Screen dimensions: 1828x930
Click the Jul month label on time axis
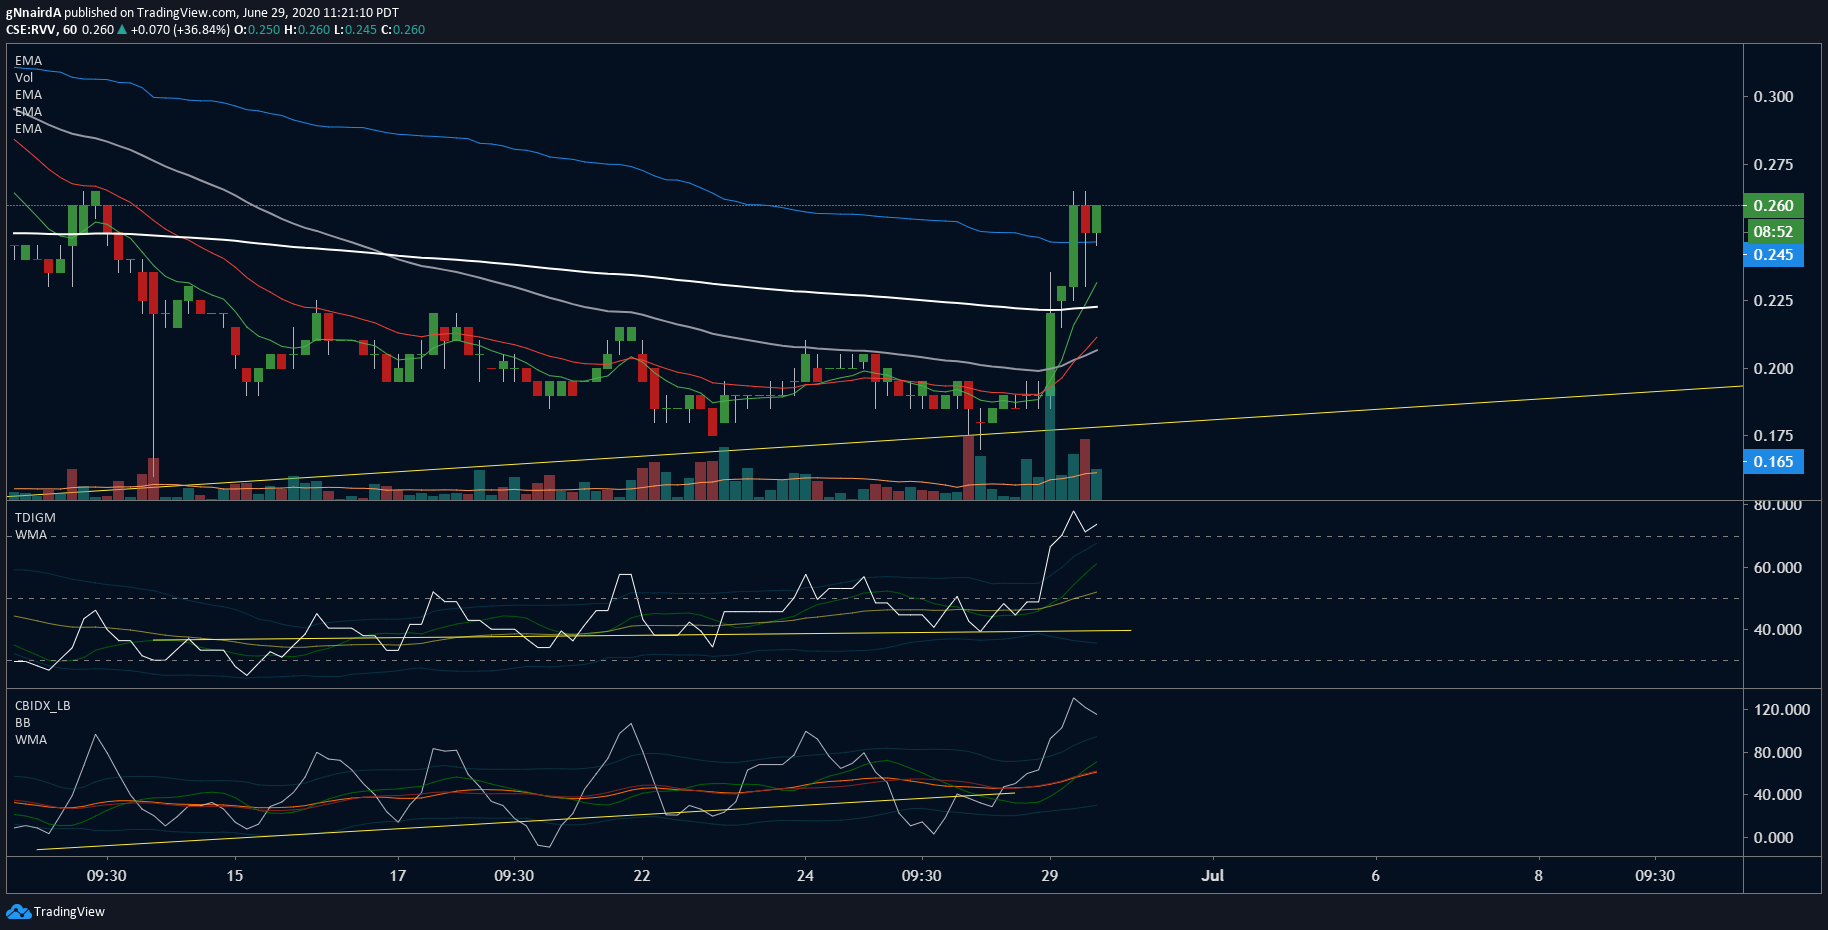[x=1213, y=876]
